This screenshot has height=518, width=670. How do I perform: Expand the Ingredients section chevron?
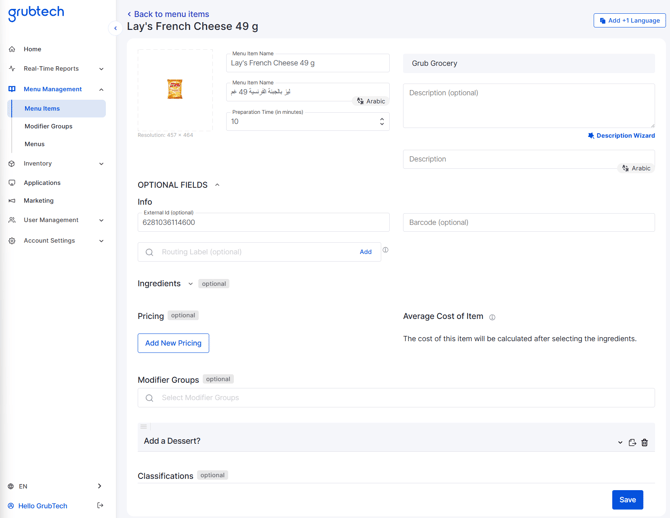[x=191, y=284]
